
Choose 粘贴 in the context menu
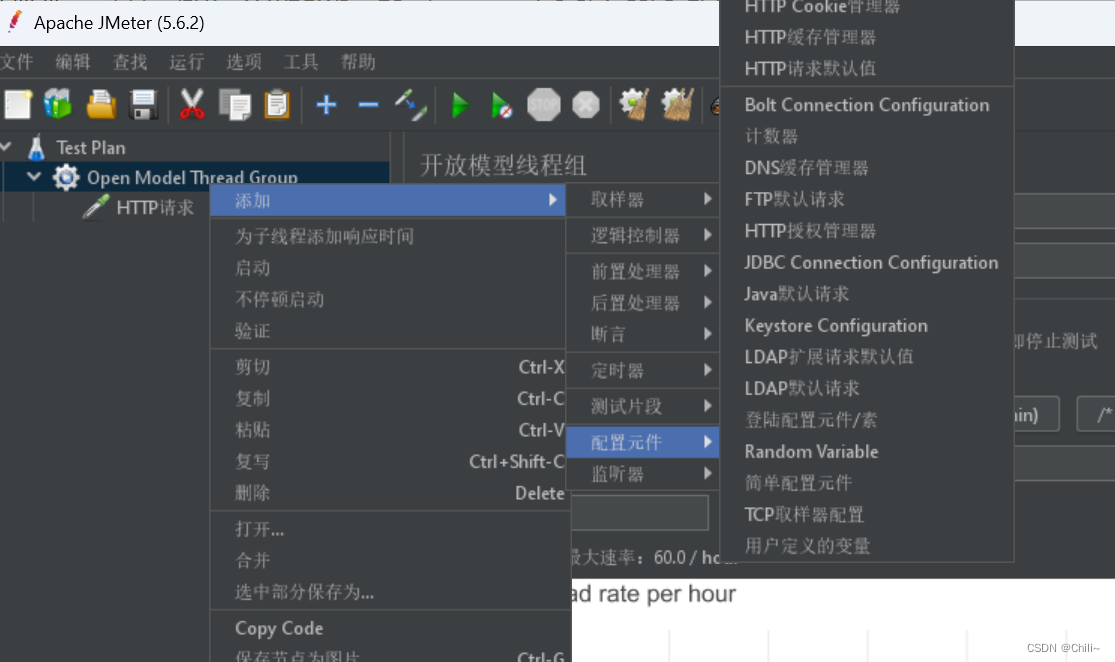tap(388, 429)
